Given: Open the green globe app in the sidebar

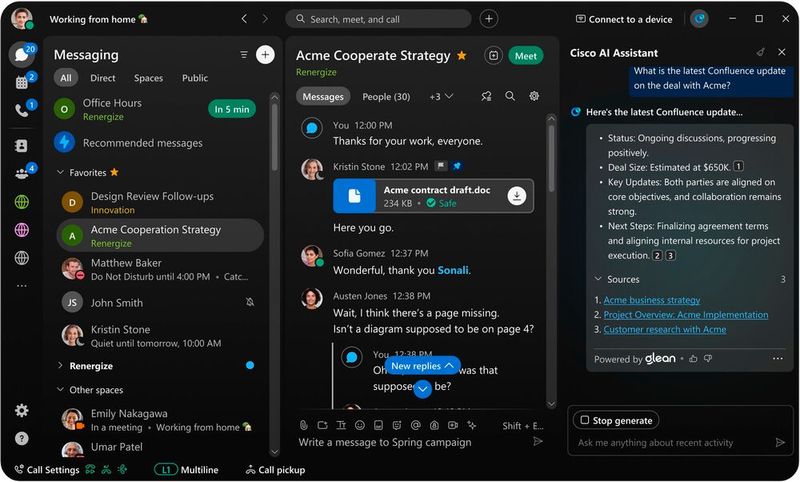Looking at the screenshot, I should (x=21, y=202).
